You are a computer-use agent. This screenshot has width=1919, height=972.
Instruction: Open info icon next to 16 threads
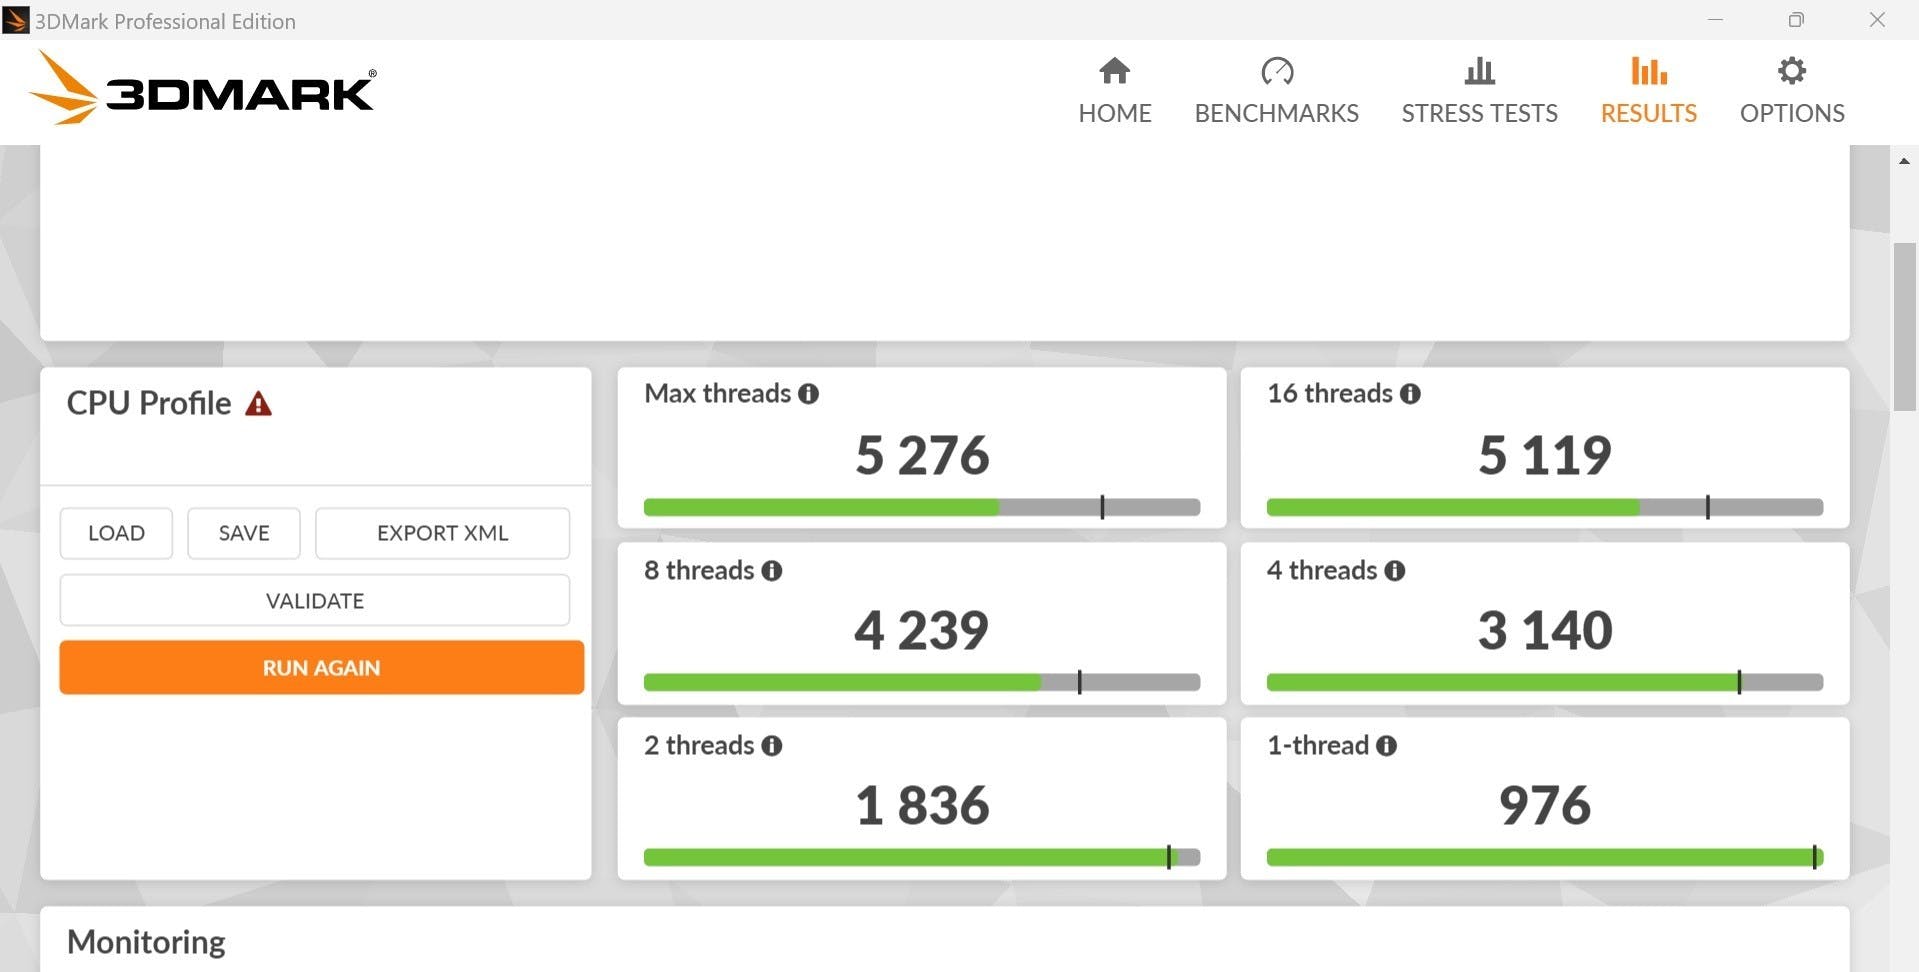pos(1410,394)
